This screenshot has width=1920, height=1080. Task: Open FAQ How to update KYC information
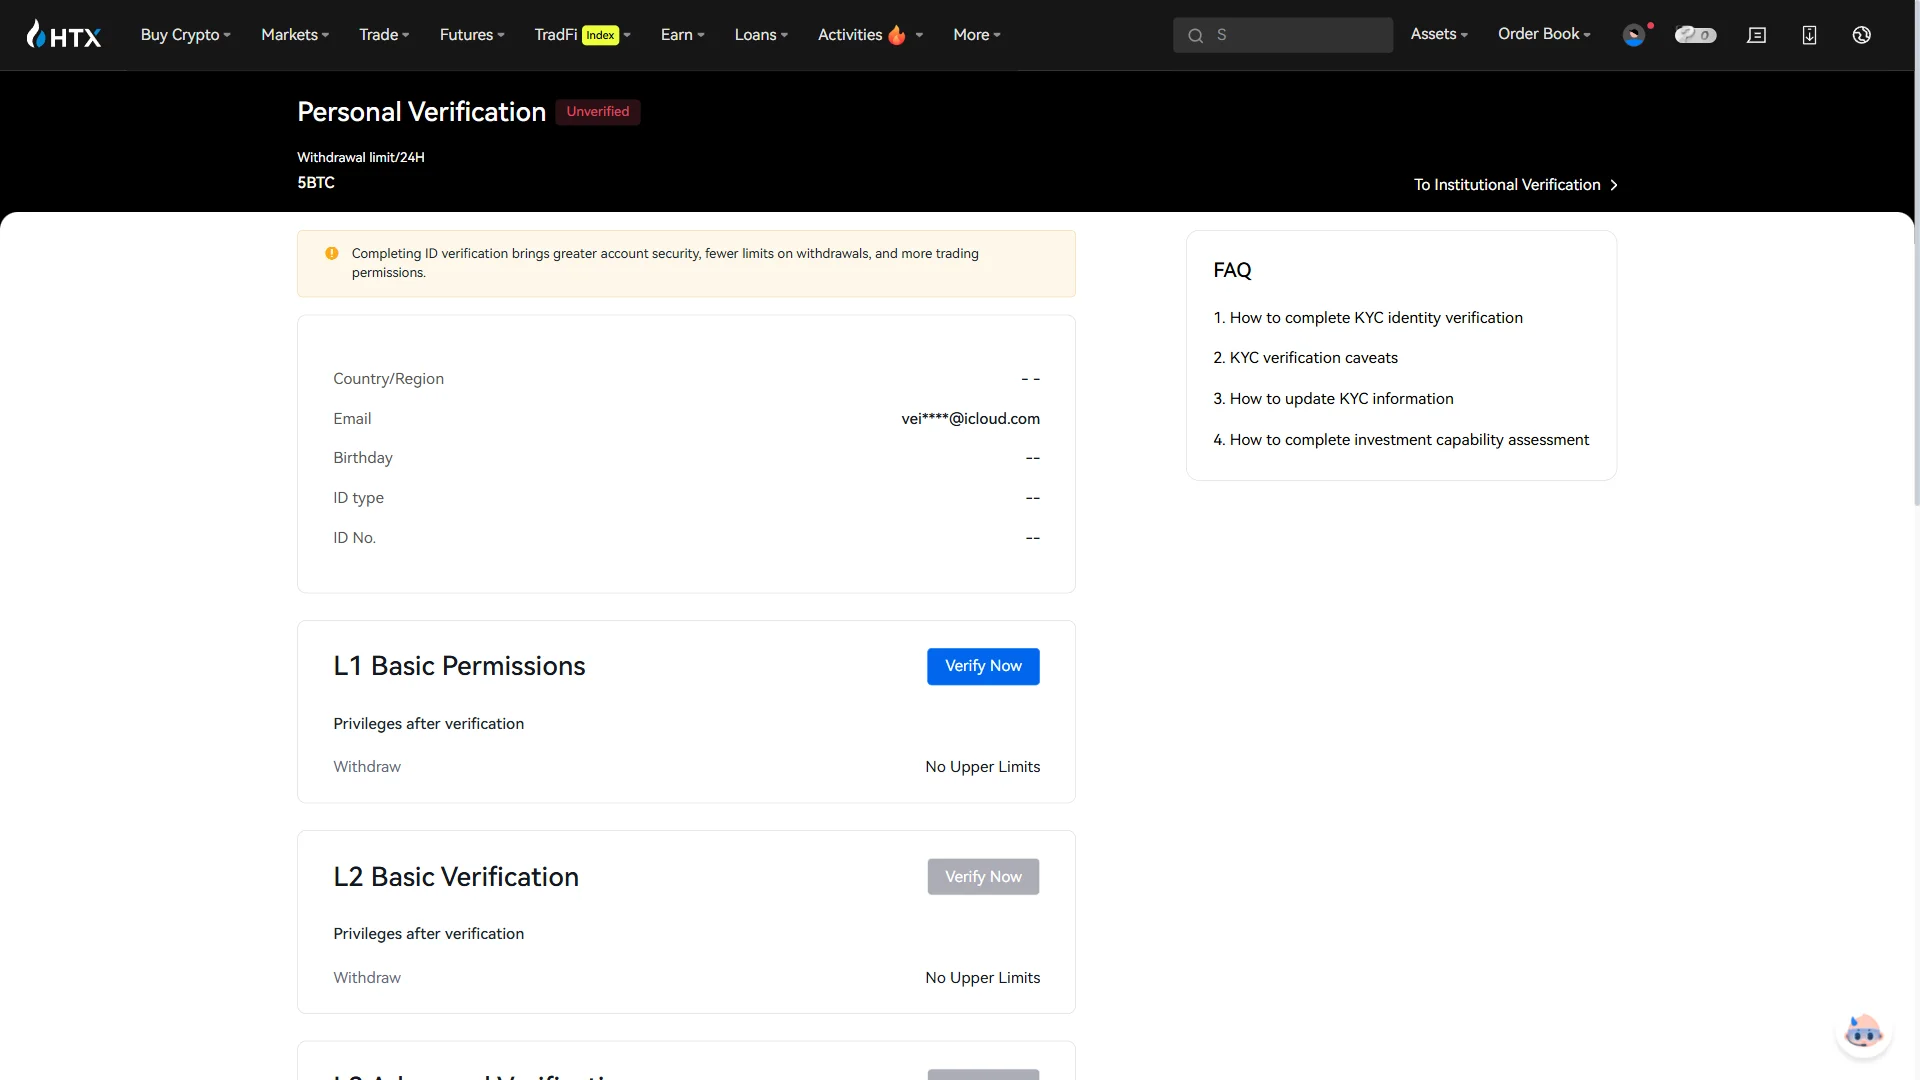coord(1333,399)
